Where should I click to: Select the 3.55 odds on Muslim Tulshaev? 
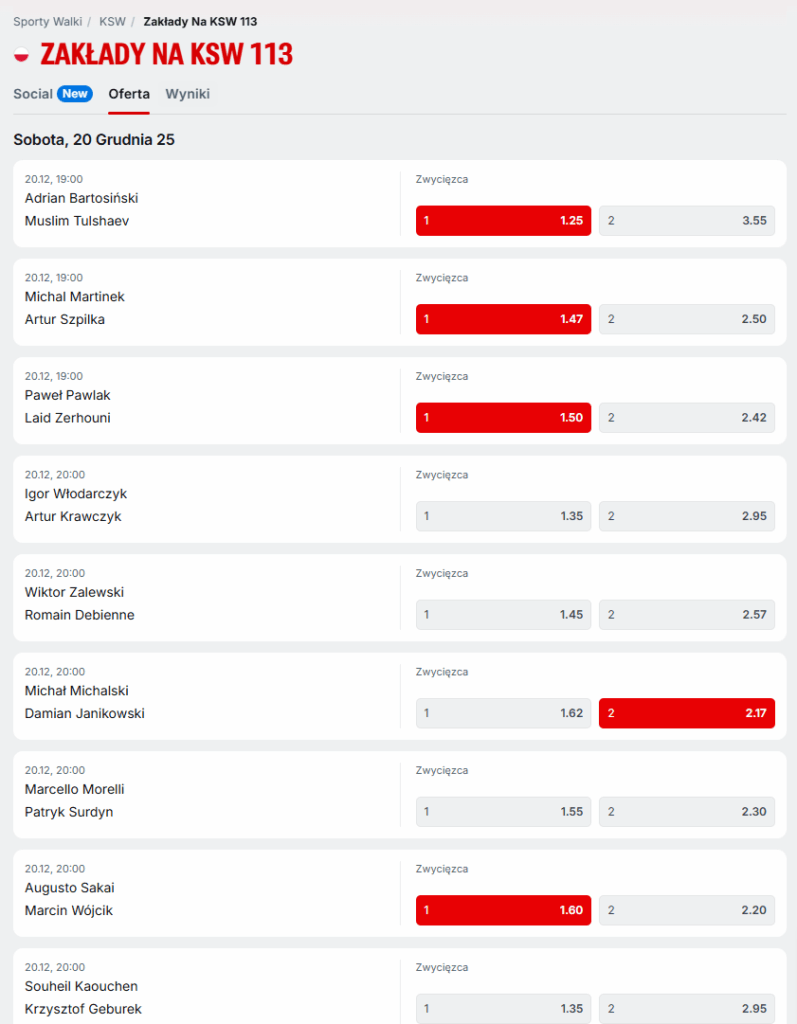686,220
